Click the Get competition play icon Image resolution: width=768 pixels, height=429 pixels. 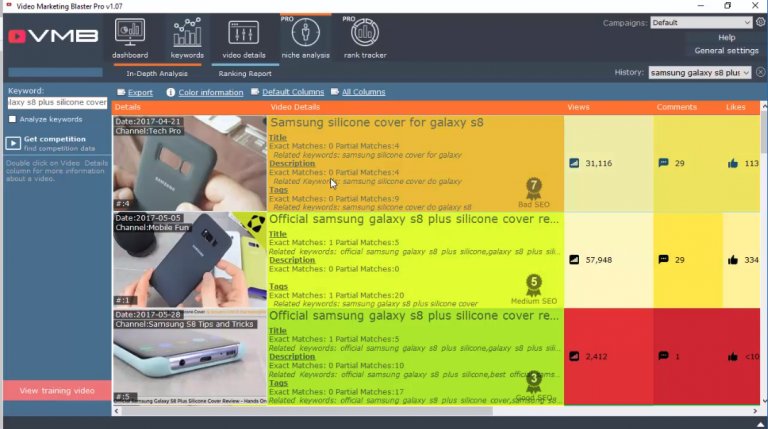coord(13,143)
